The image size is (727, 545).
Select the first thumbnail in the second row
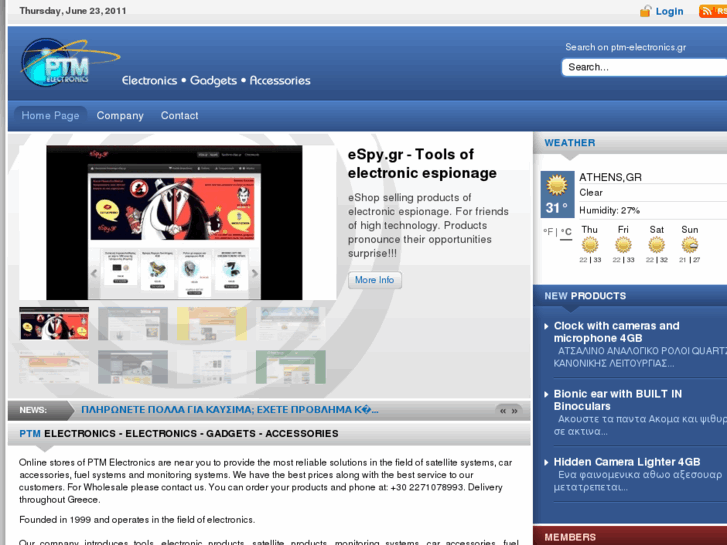click(54, 367)
